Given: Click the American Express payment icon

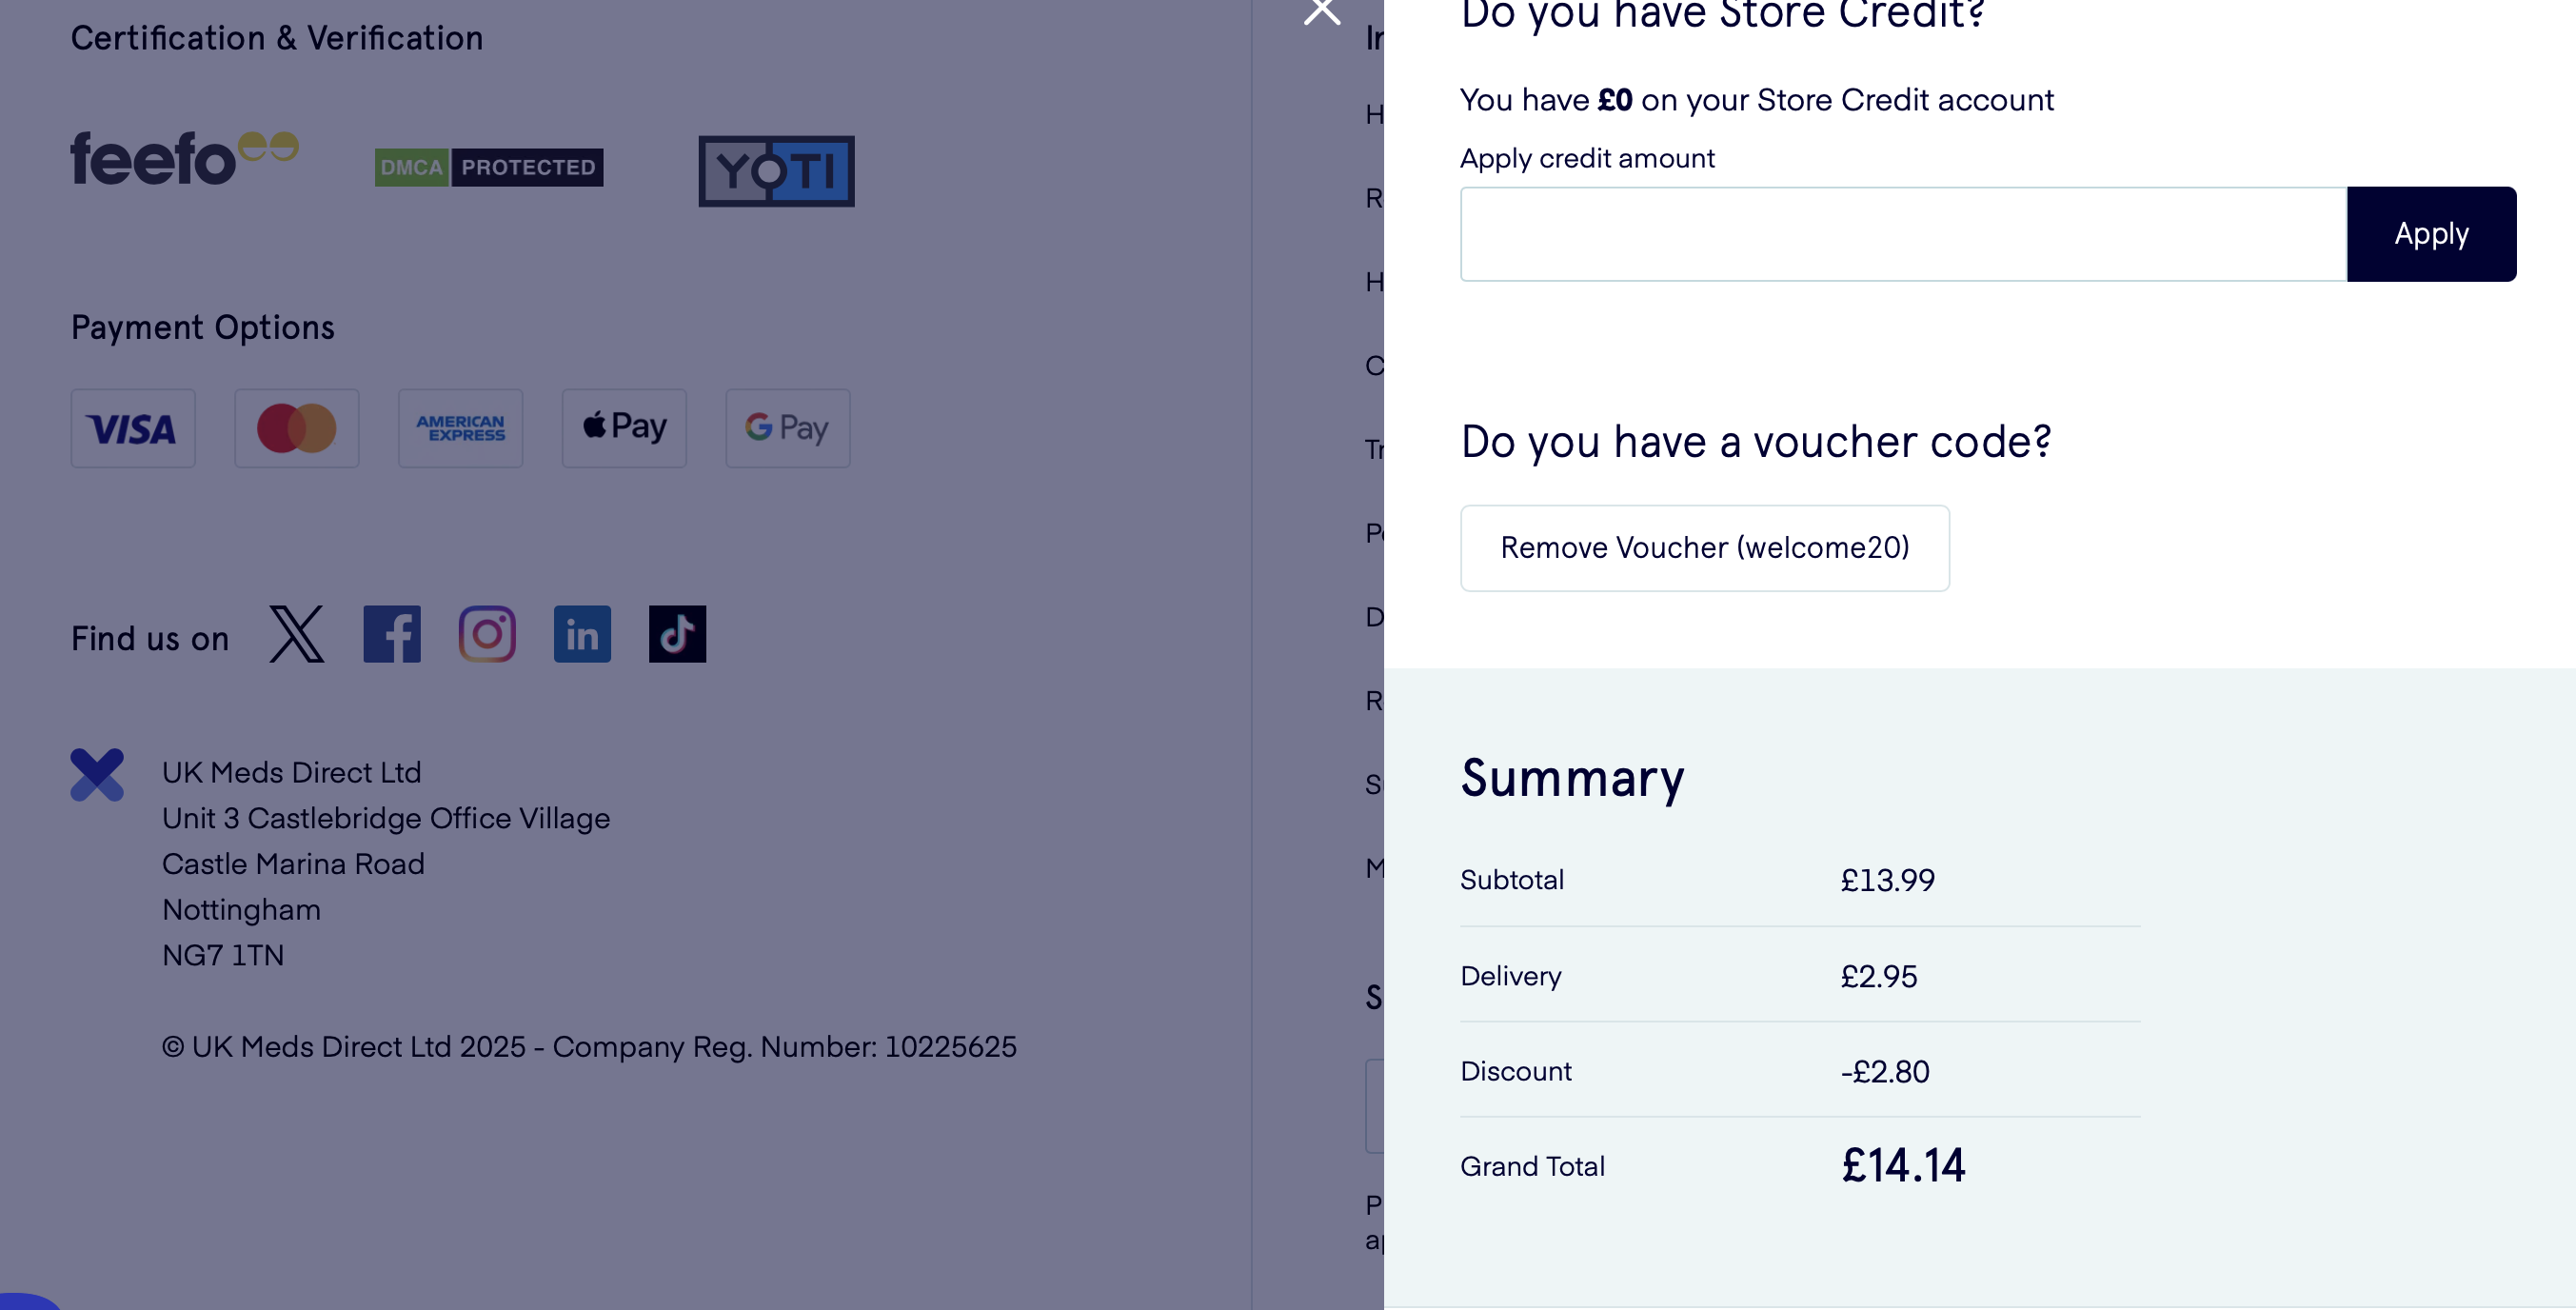Looking at the screenshot, I should coord(460,429).
